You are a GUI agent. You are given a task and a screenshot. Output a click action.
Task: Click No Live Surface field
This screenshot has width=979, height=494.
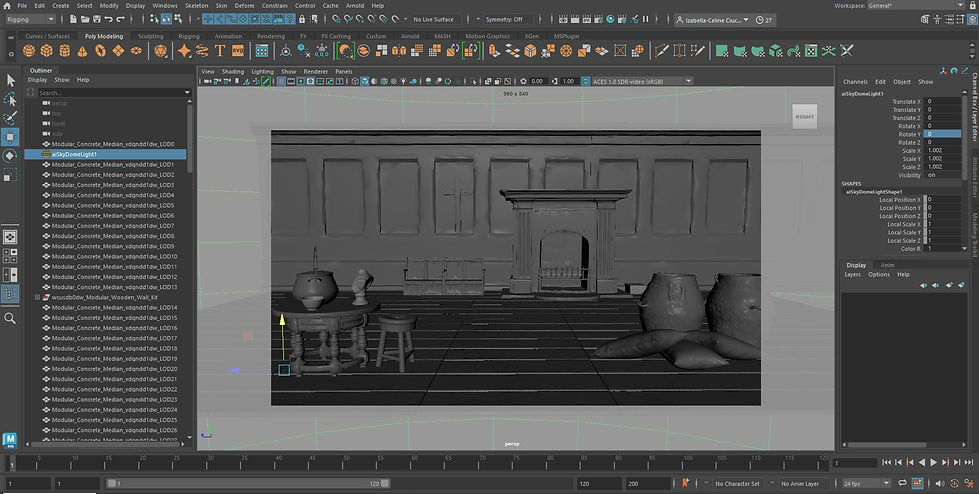(434, 19)
